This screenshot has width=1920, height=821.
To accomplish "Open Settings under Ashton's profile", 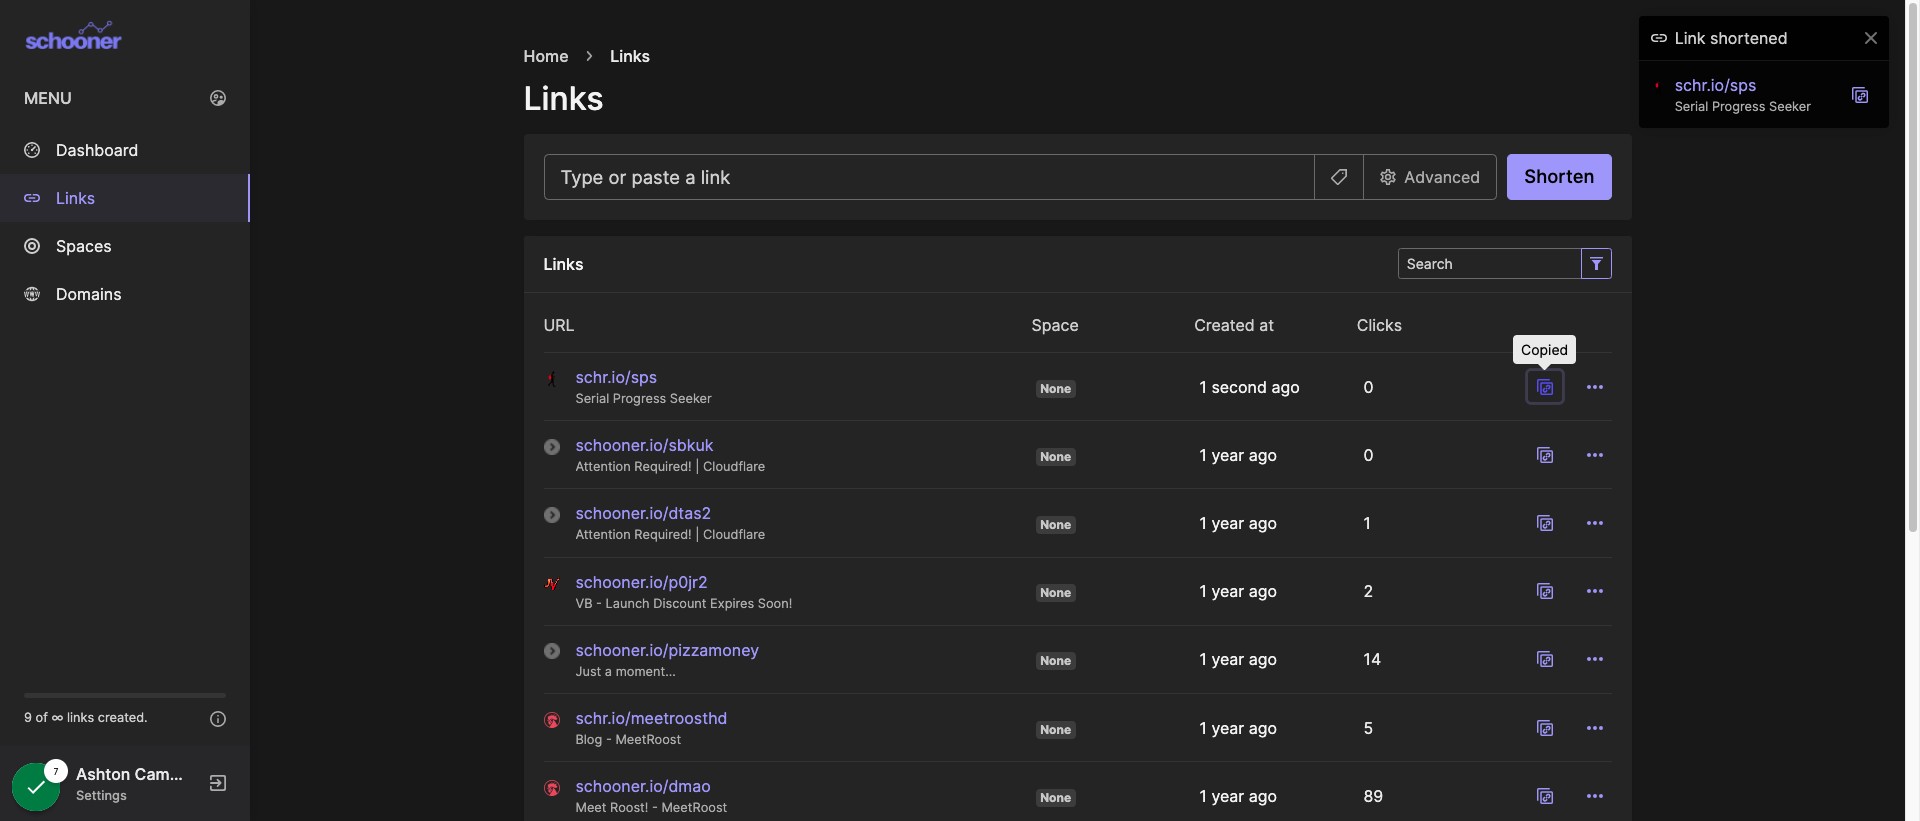I will [x=101, y=795].
